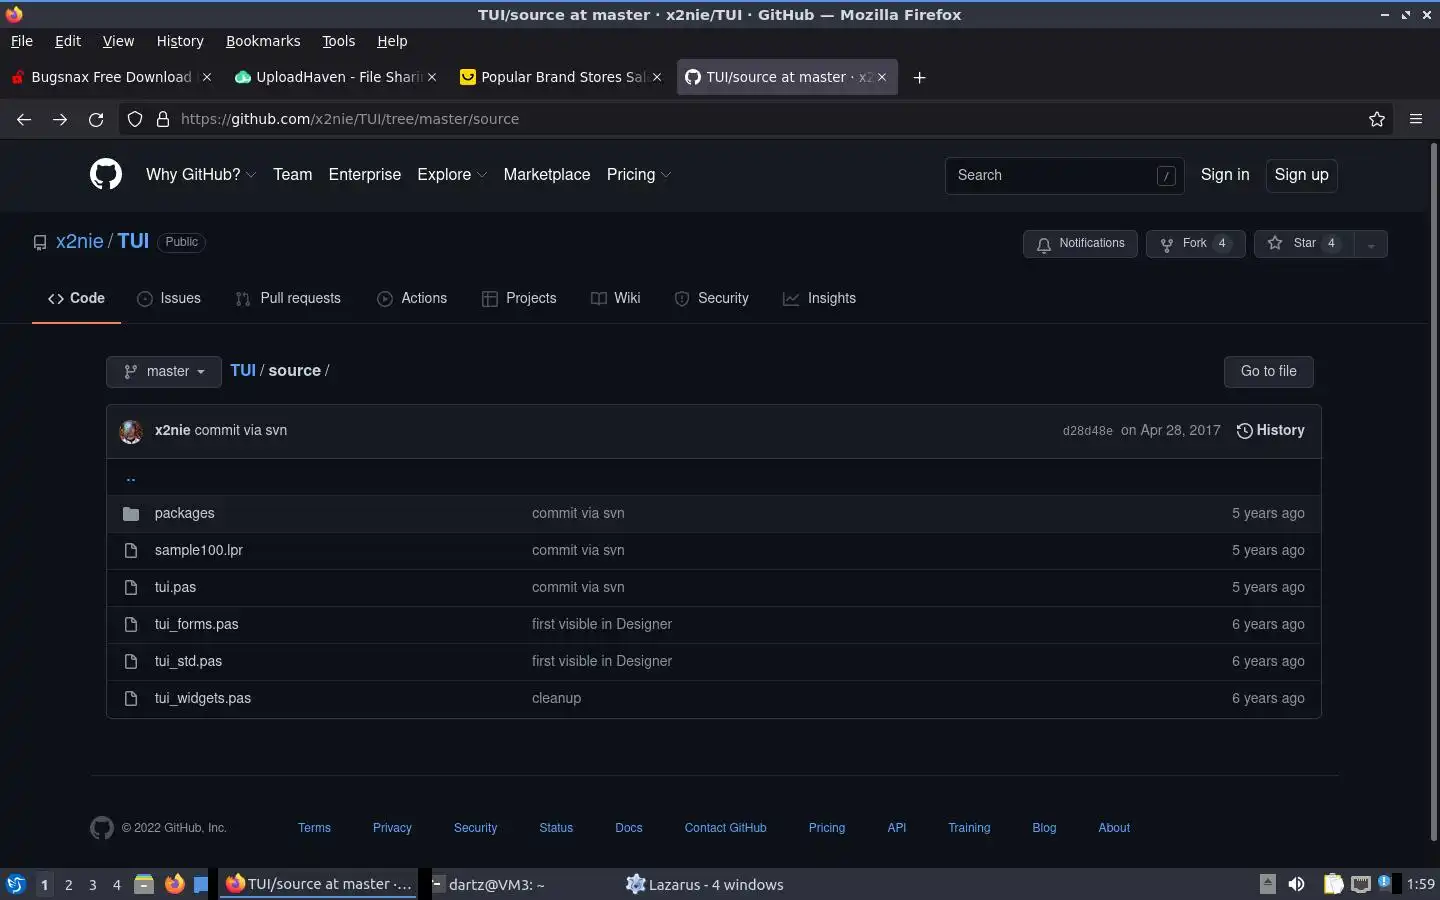The image size is (1440, 900).
Task: Open the repository Wiki tab
Action: pos(616,298)
